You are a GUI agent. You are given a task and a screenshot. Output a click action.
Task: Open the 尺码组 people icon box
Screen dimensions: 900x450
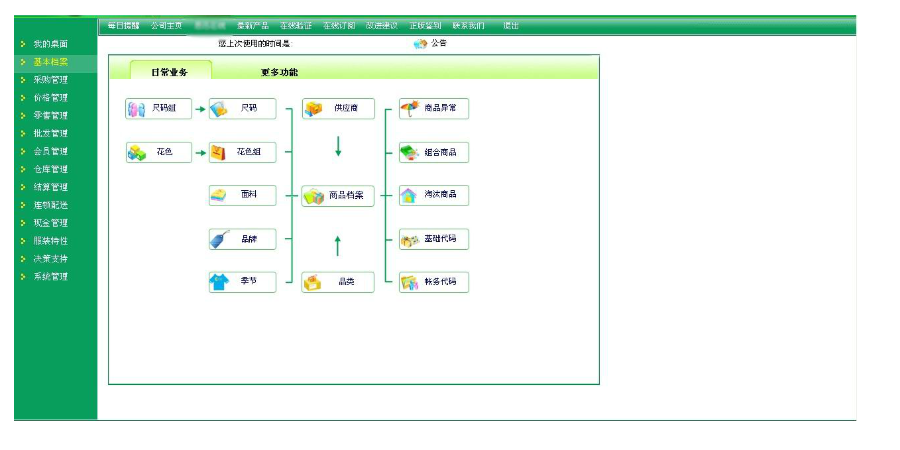point(158,108)
